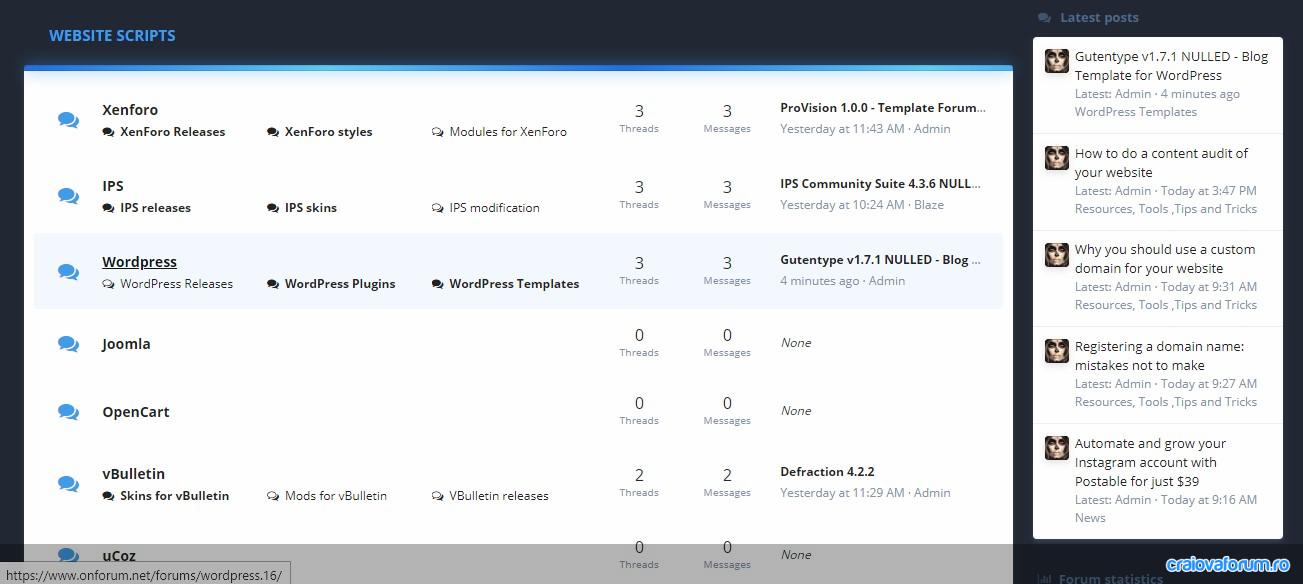Viewport: 1303px width, 584px height.
Task: Click the icon beside IPS releases
Action: [x=108, y=208]
